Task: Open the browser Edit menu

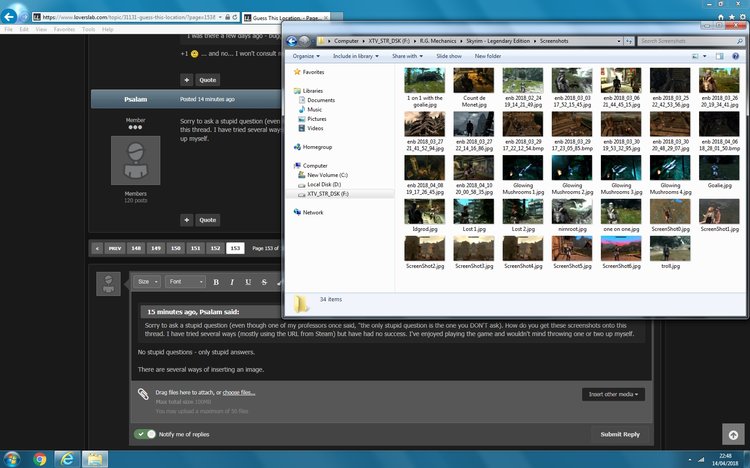Action: (x=24, y=30)
